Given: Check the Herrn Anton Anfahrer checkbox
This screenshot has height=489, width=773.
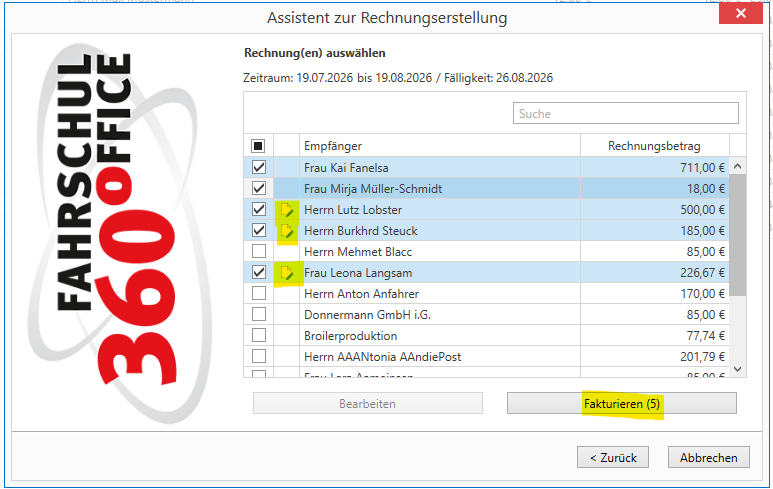Looking at the screenshot, I should coord(259,293).
